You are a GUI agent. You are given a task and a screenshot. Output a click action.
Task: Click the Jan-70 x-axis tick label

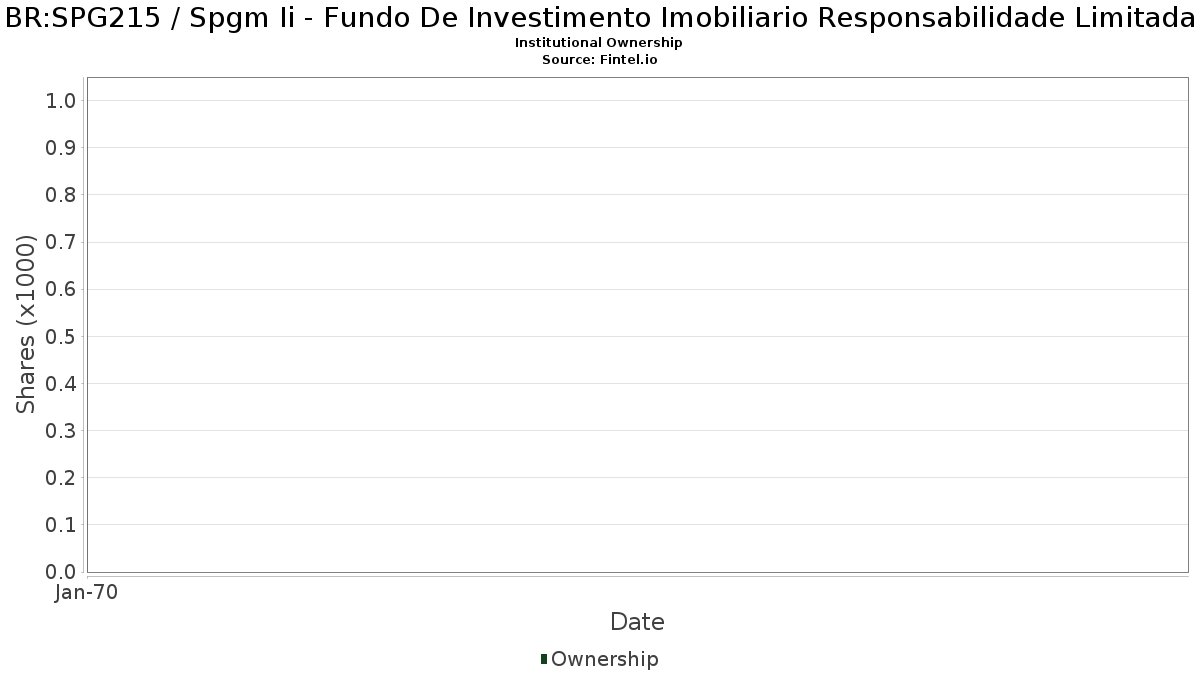tap(87, 593)
